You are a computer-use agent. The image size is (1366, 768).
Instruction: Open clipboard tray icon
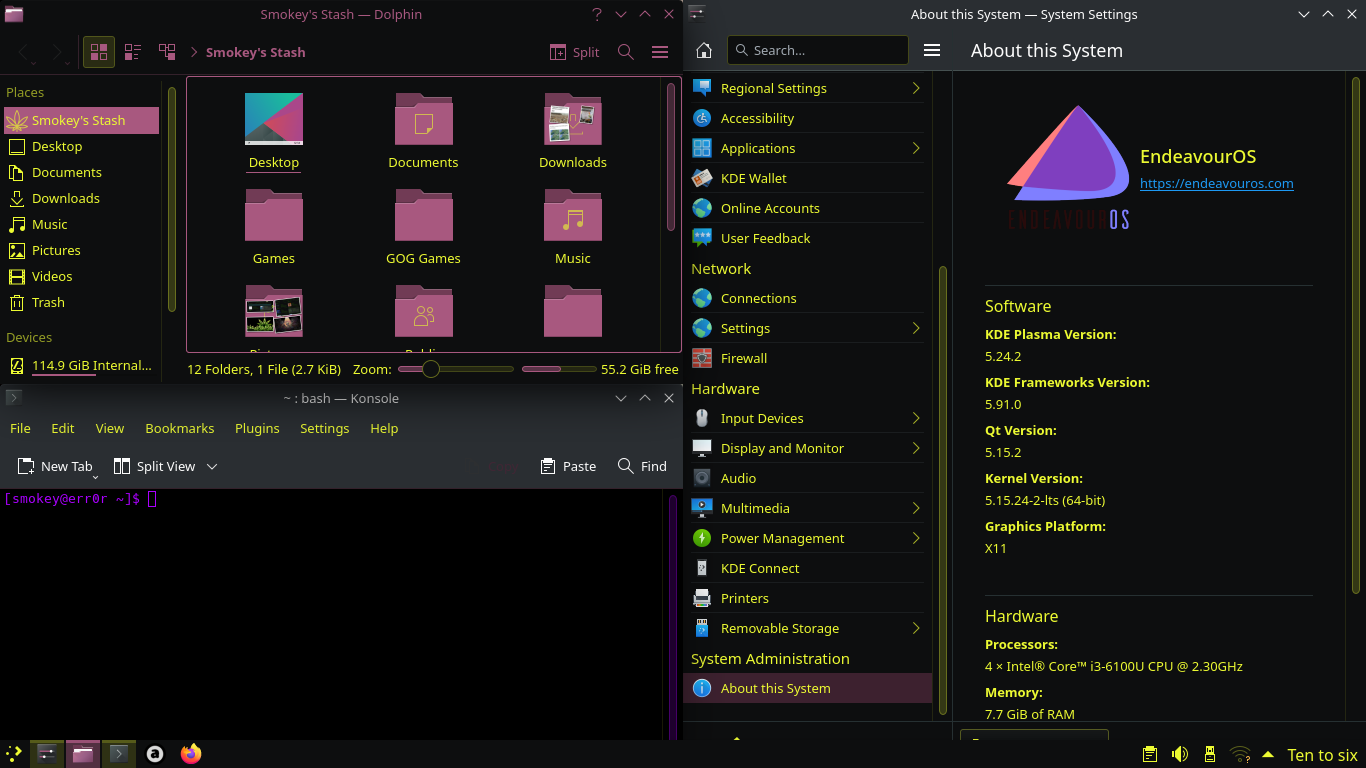[x=1150, y=754]
